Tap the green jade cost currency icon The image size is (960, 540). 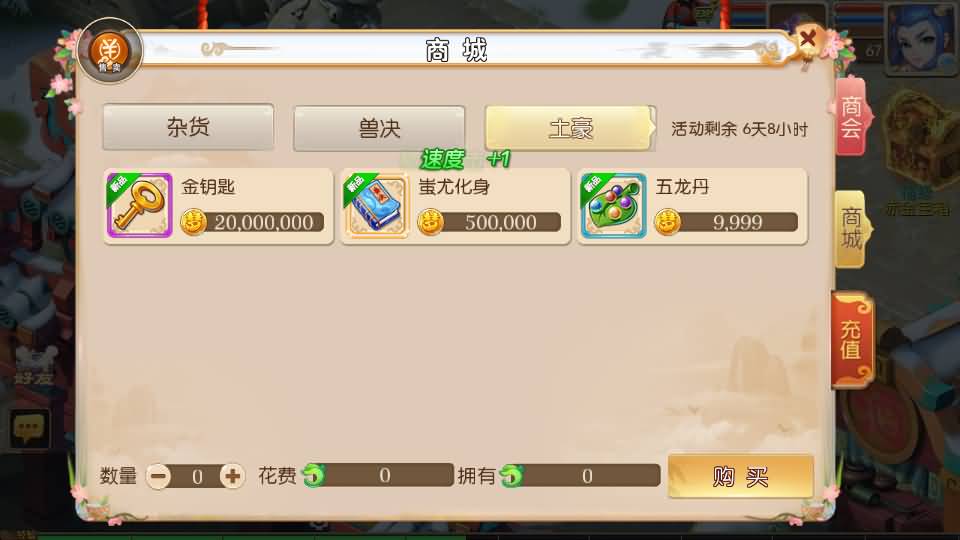point(315,475)
